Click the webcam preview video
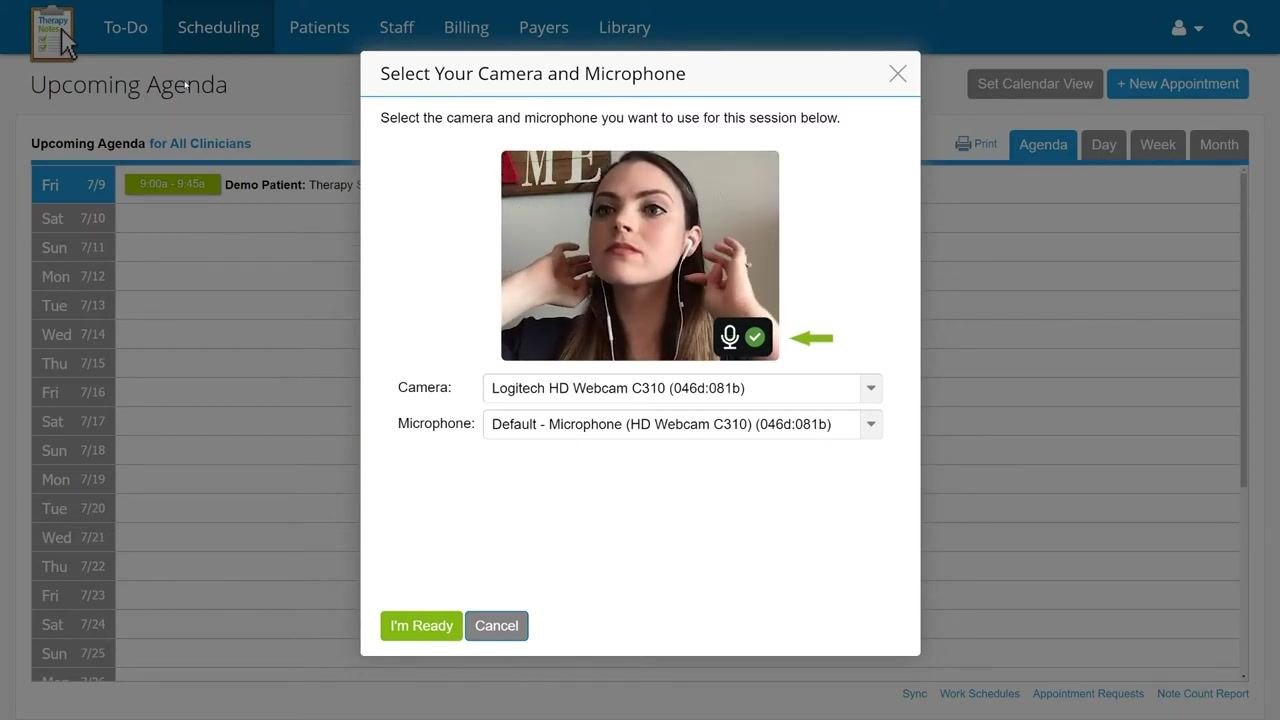 click(x=640, y=255)
